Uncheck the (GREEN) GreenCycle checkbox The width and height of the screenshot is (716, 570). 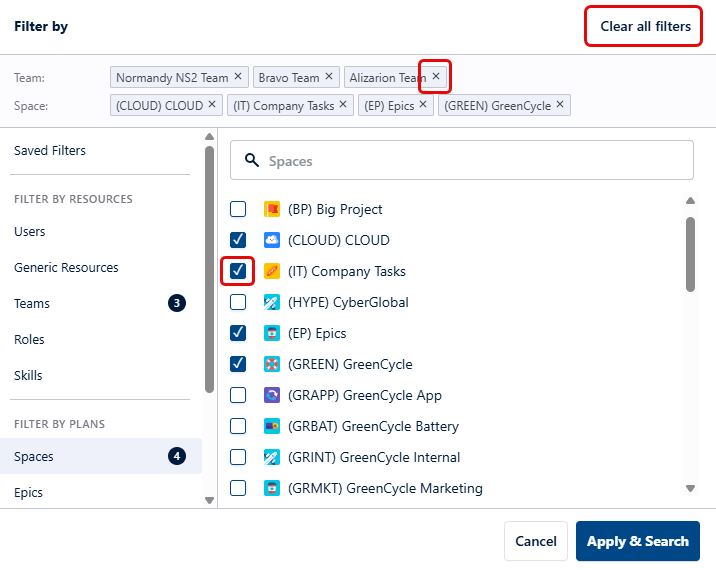click(x=238, y=364)
